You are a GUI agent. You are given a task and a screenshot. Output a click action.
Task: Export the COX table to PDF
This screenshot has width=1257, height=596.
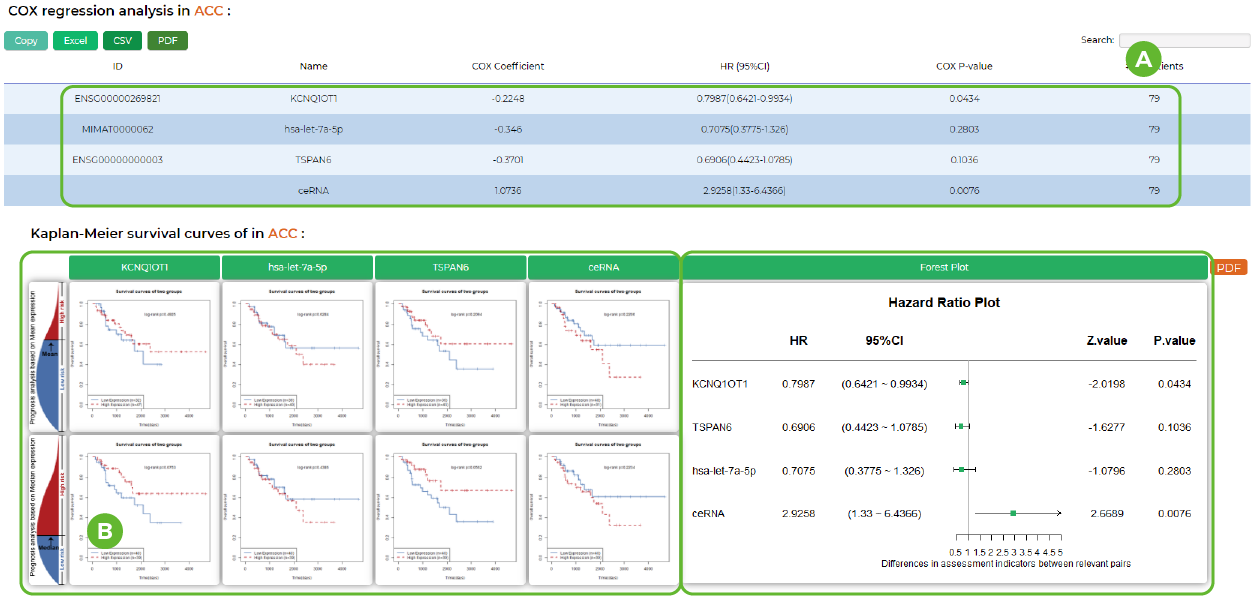(x=167, y=41)
